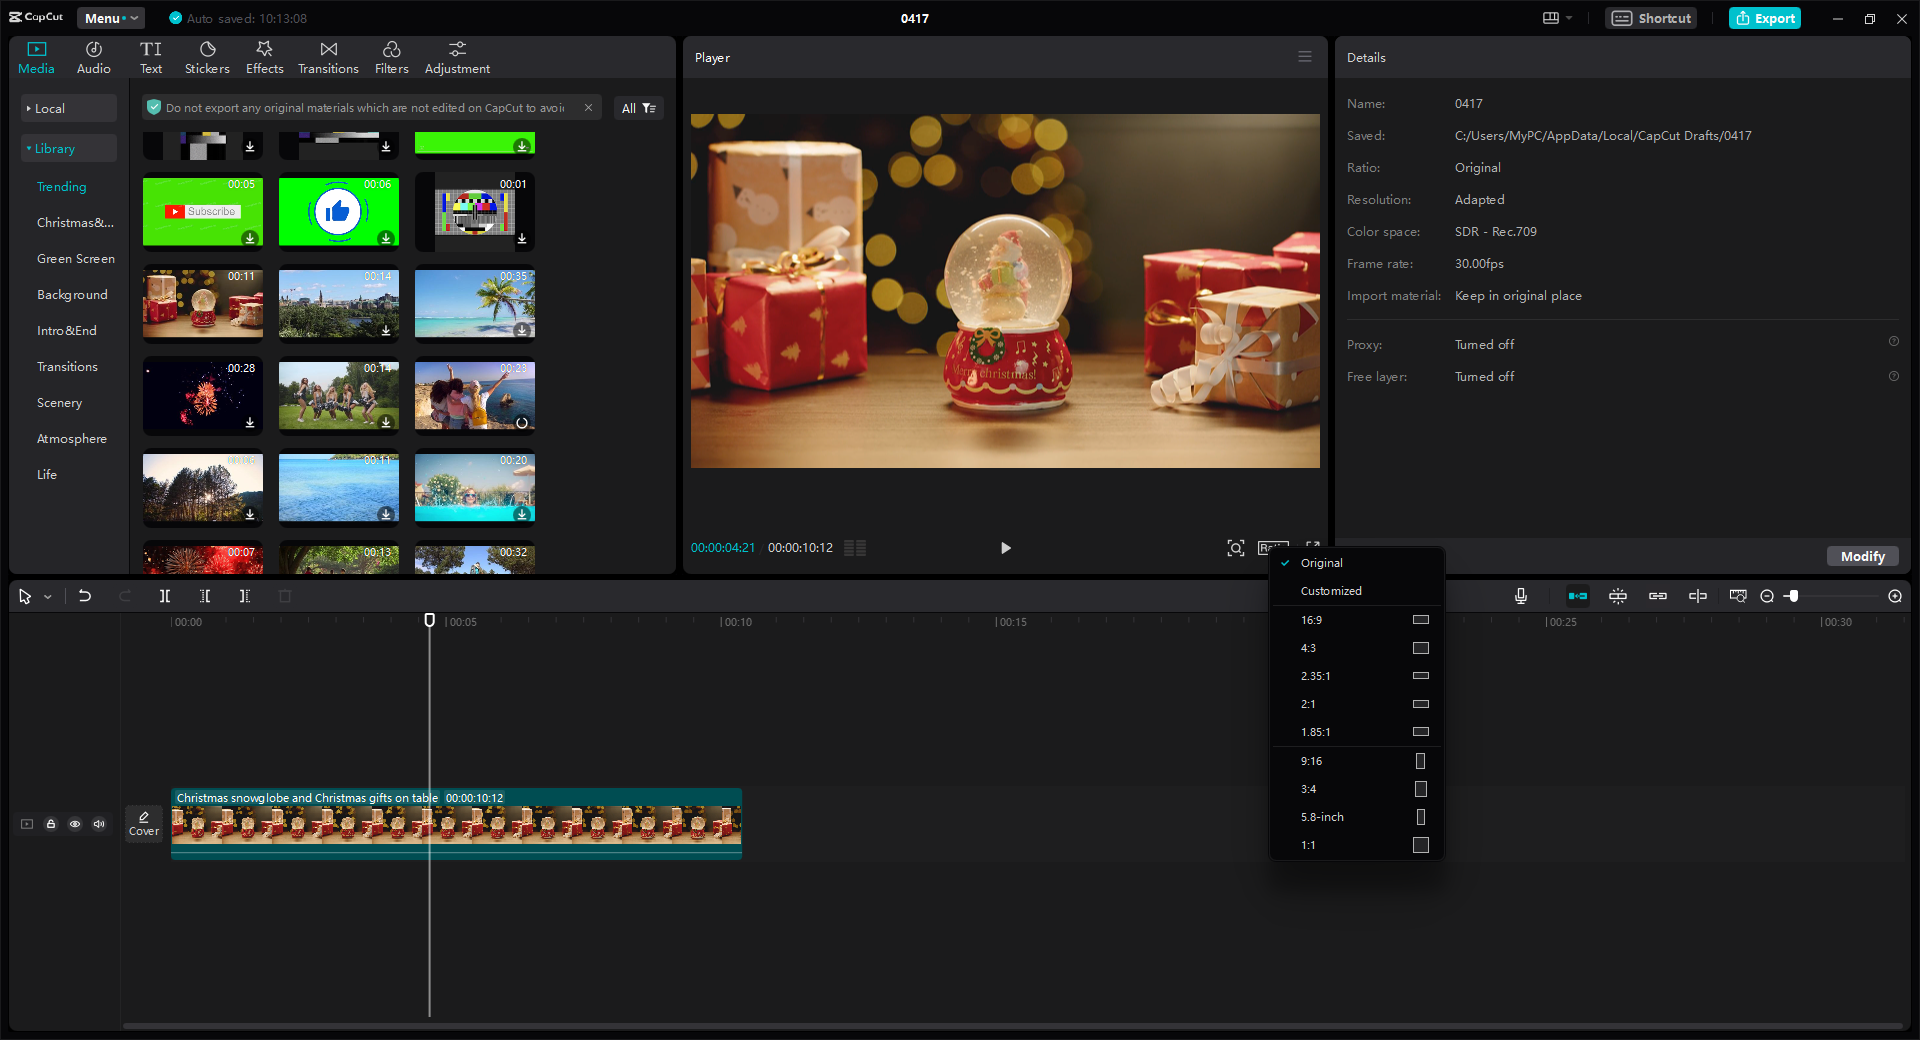This screenshot has width=1920, height=1040.
Task: Toggle auto snapping in the timeline toolbar
Action: coord(1578,596)
